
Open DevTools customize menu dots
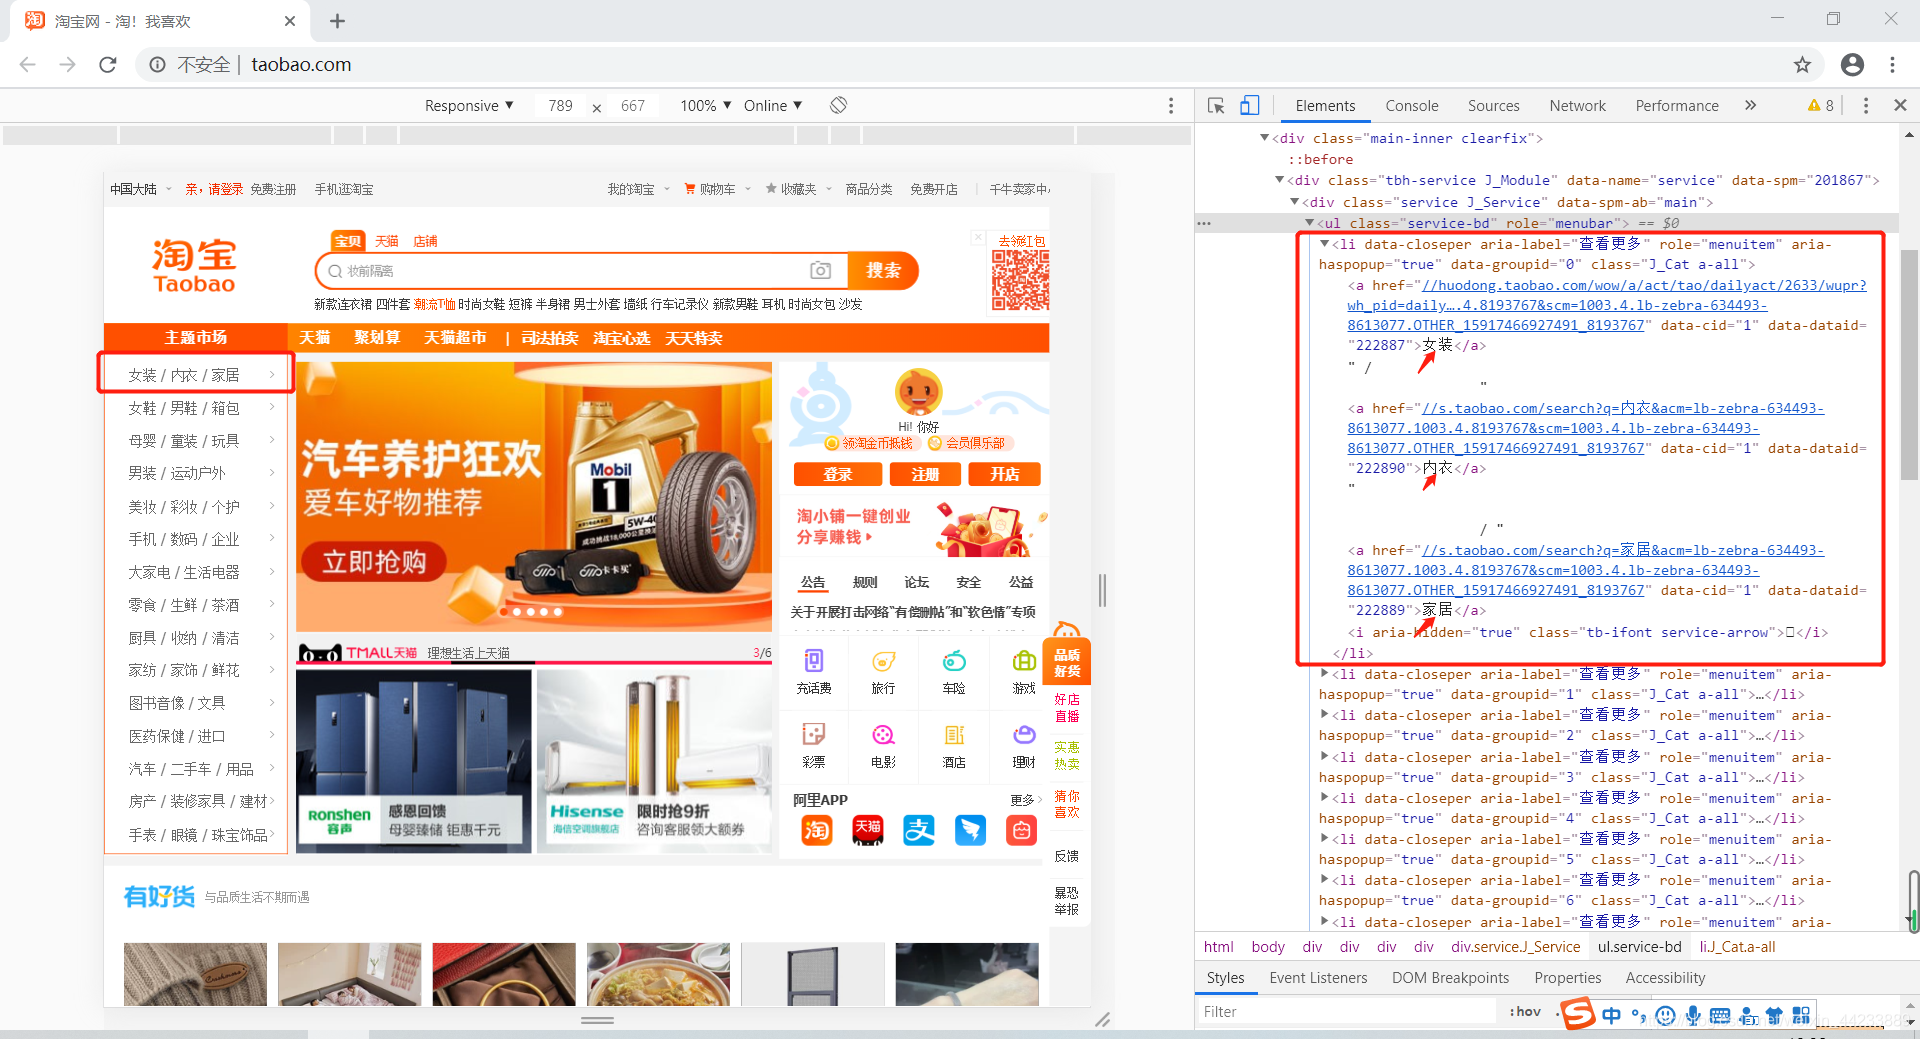tap(1866, 105)
